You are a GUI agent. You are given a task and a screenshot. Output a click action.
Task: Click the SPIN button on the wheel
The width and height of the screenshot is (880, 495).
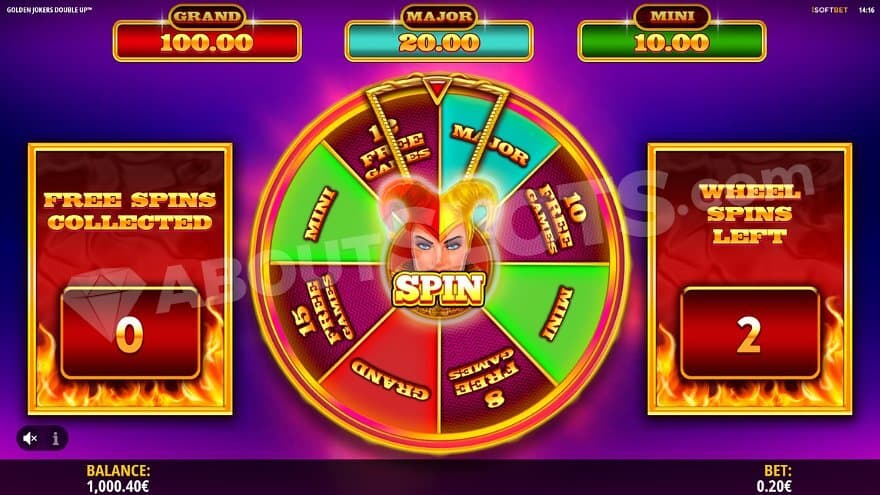(438, 289)
